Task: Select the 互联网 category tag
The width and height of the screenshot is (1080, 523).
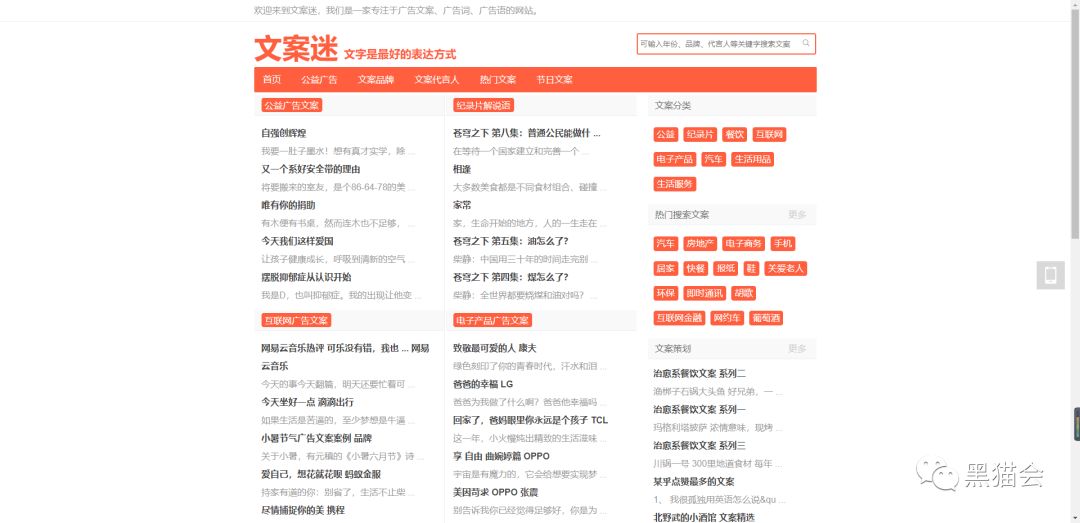Action: [769, 134]
